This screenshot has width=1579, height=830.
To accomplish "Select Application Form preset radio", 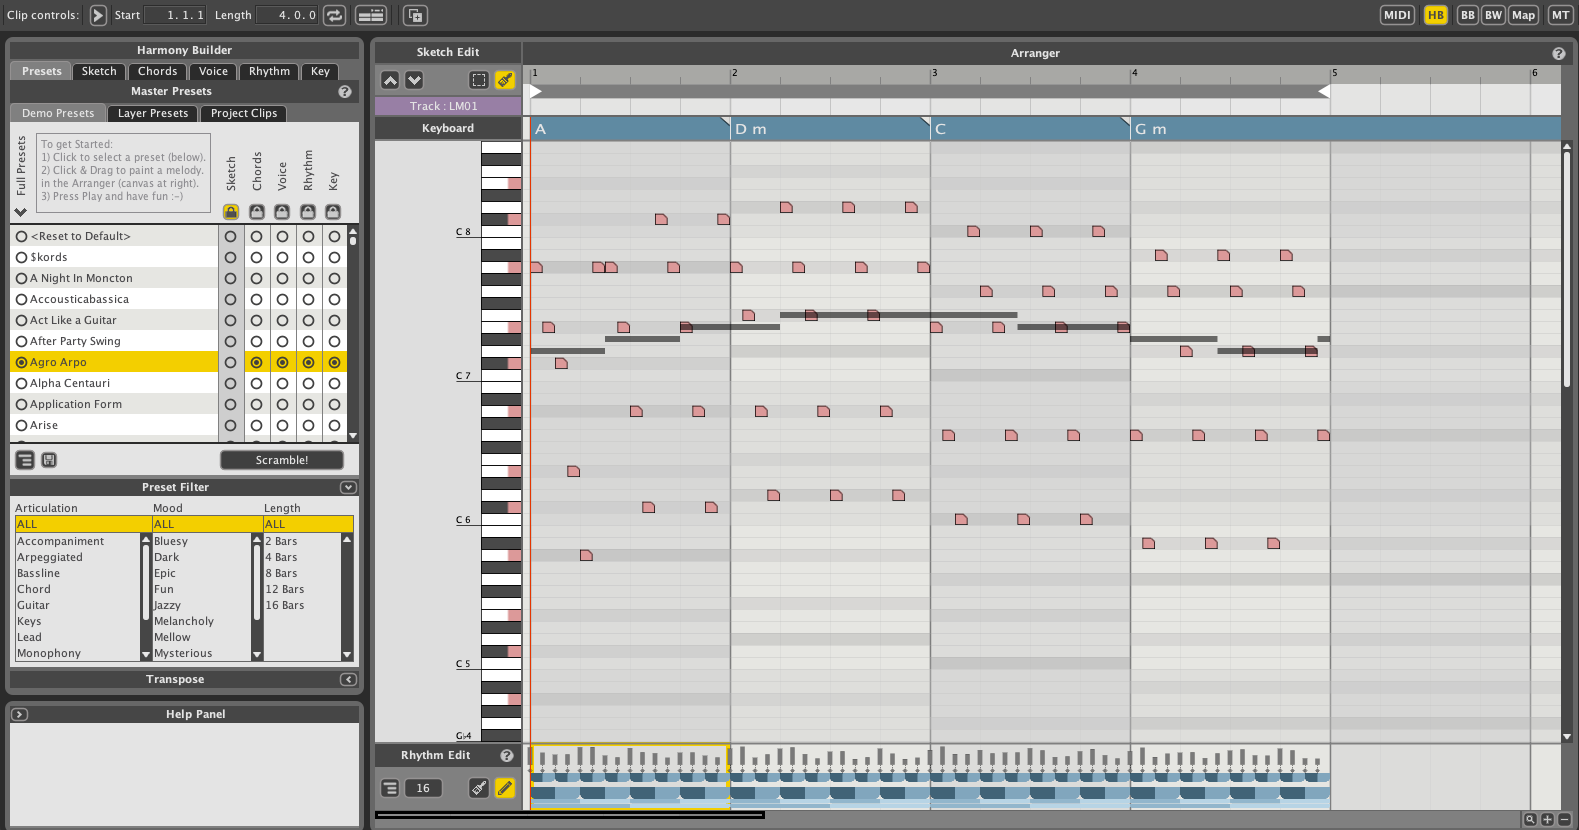I will [x=21, y=404].
